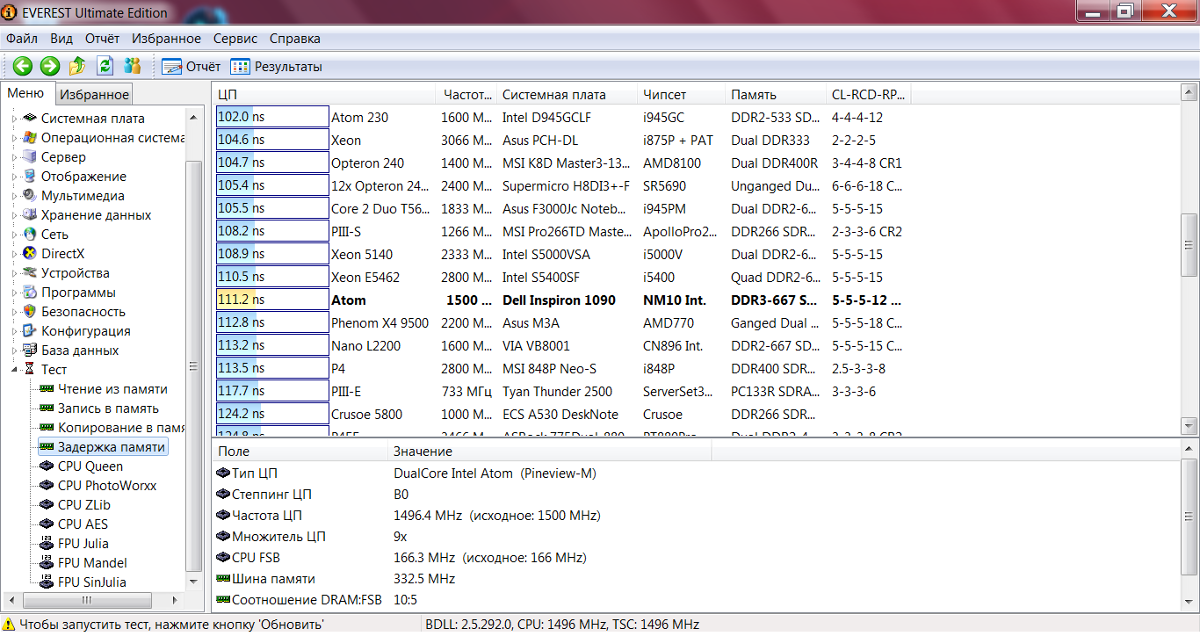Click the FPU Julia icon
Viewport: 1200px width, 633px height.
pyautogui.click(x=47, y=543)
